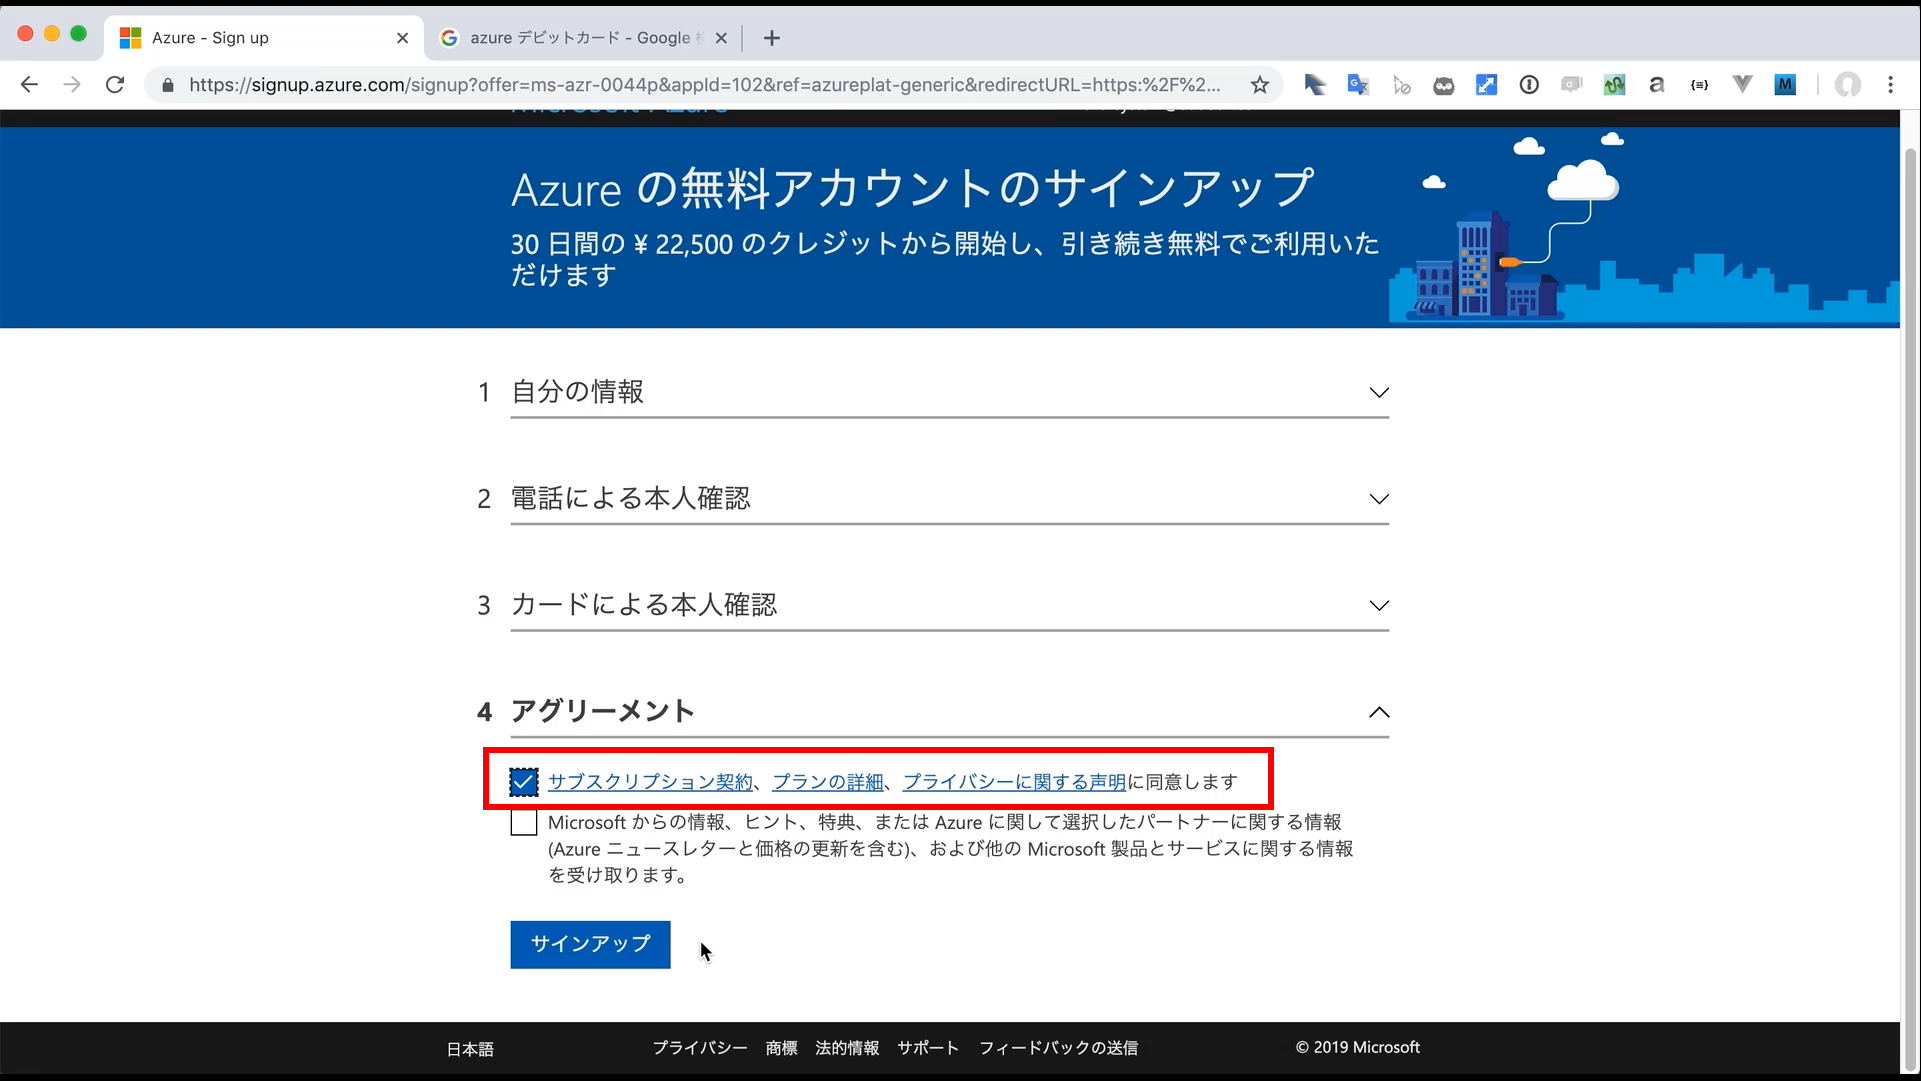Switch to the Azure - Sign up tab

264,38
